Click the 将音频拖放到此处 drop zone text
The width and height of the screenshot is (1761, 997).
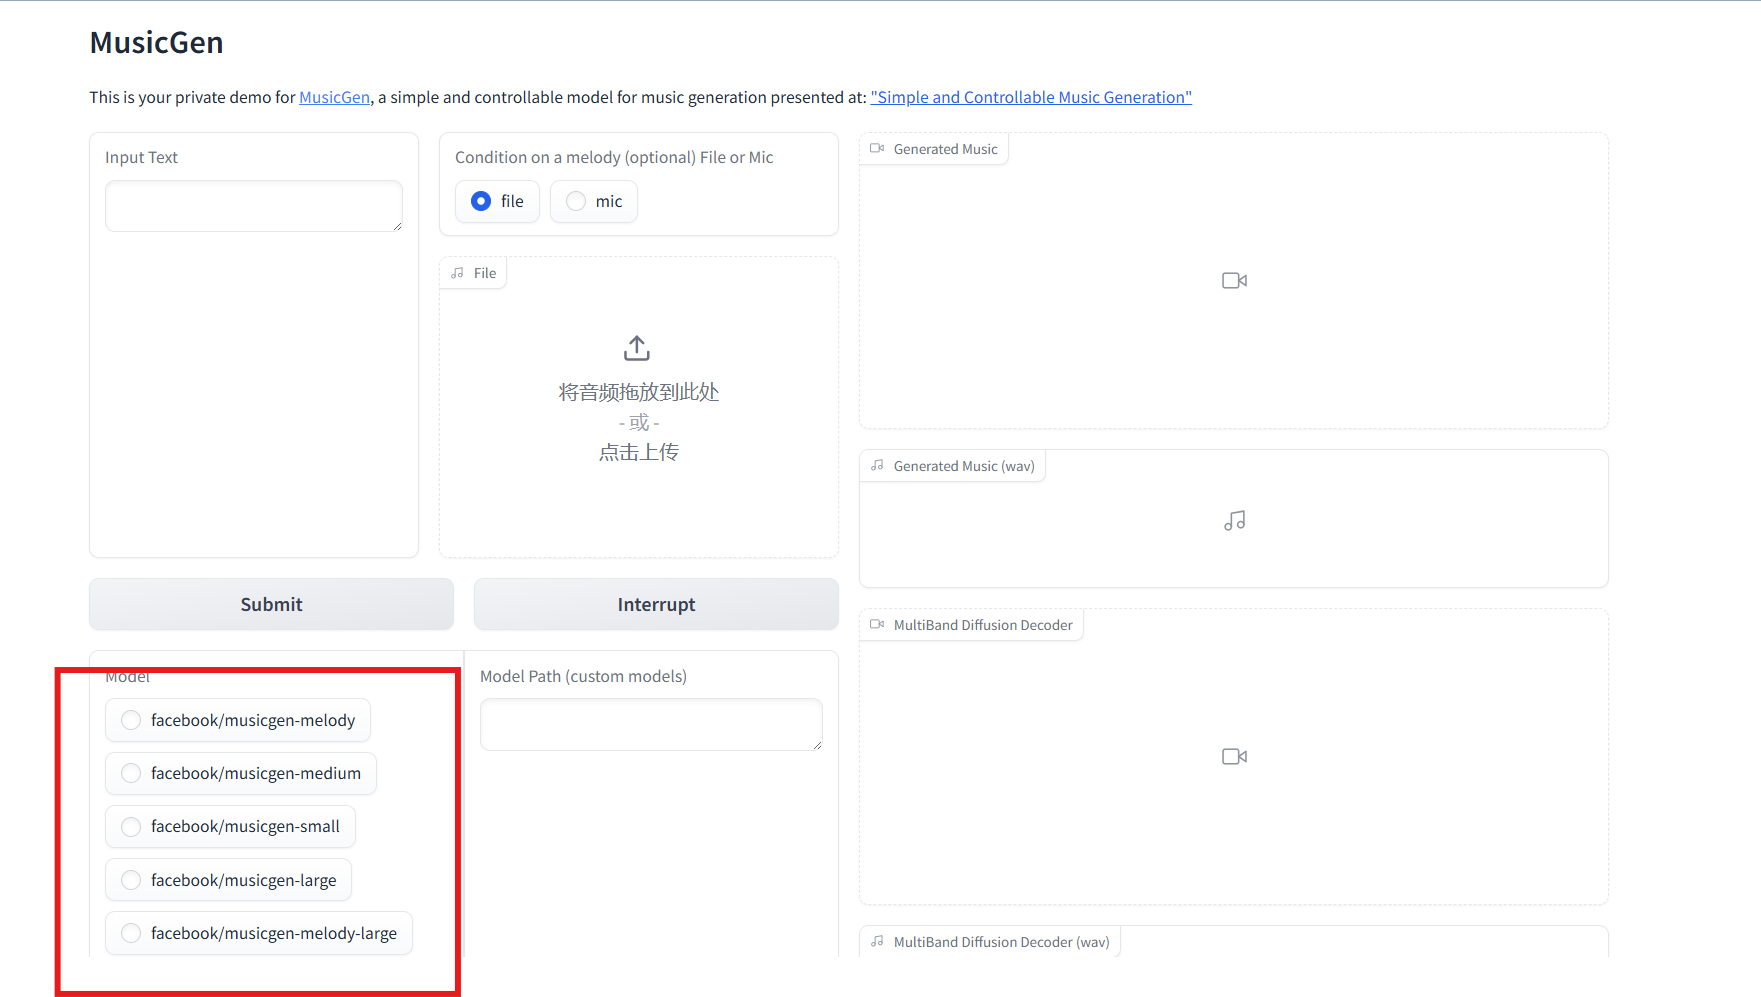639,392
